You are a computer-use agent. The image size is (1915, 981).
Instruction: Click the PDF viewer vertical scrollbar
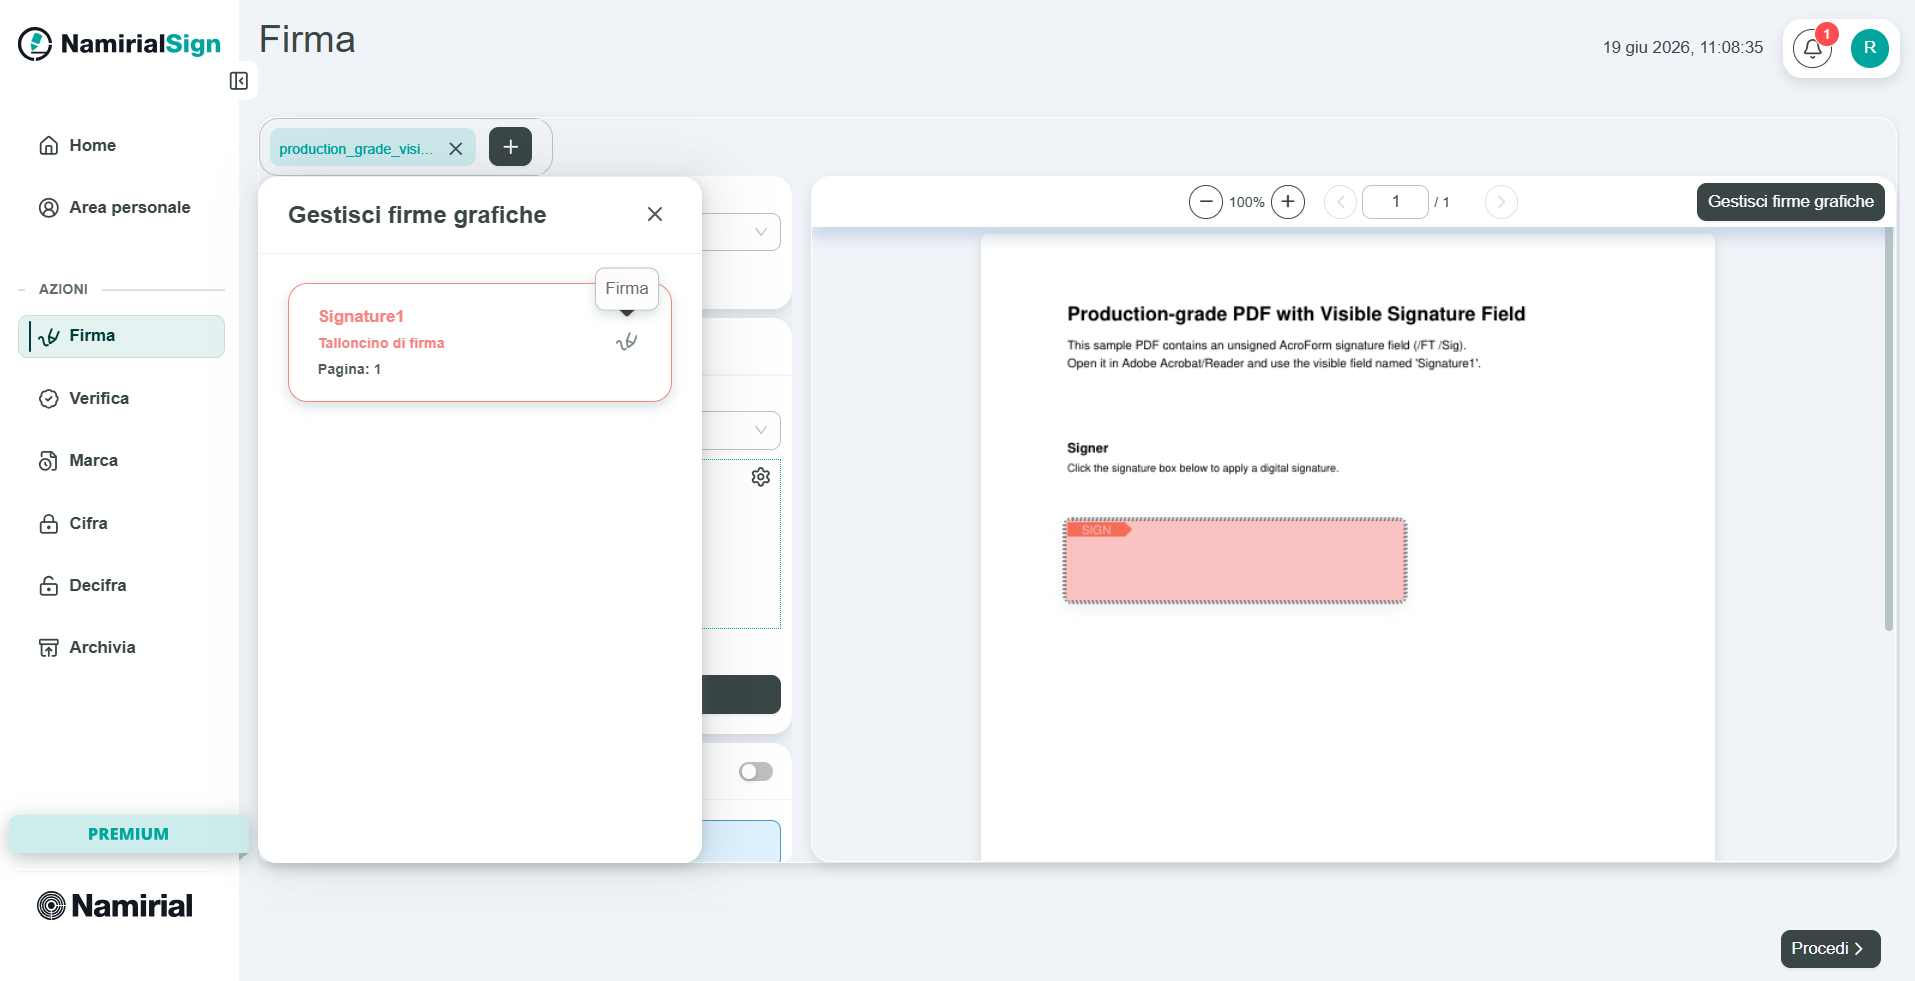pos(1889,430)
